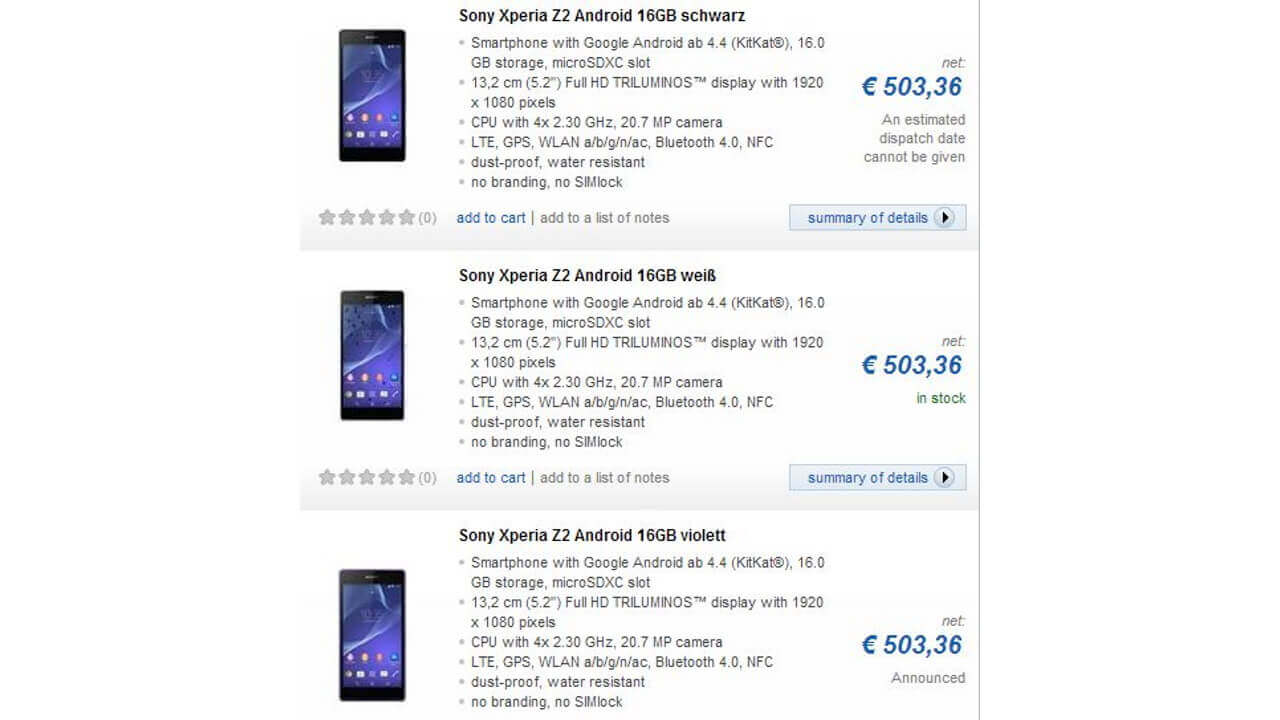The width and height of the screenshot is (1280, 720).
Task: Click the fifth rating star for the weiß phone
Action: (405, 477)
